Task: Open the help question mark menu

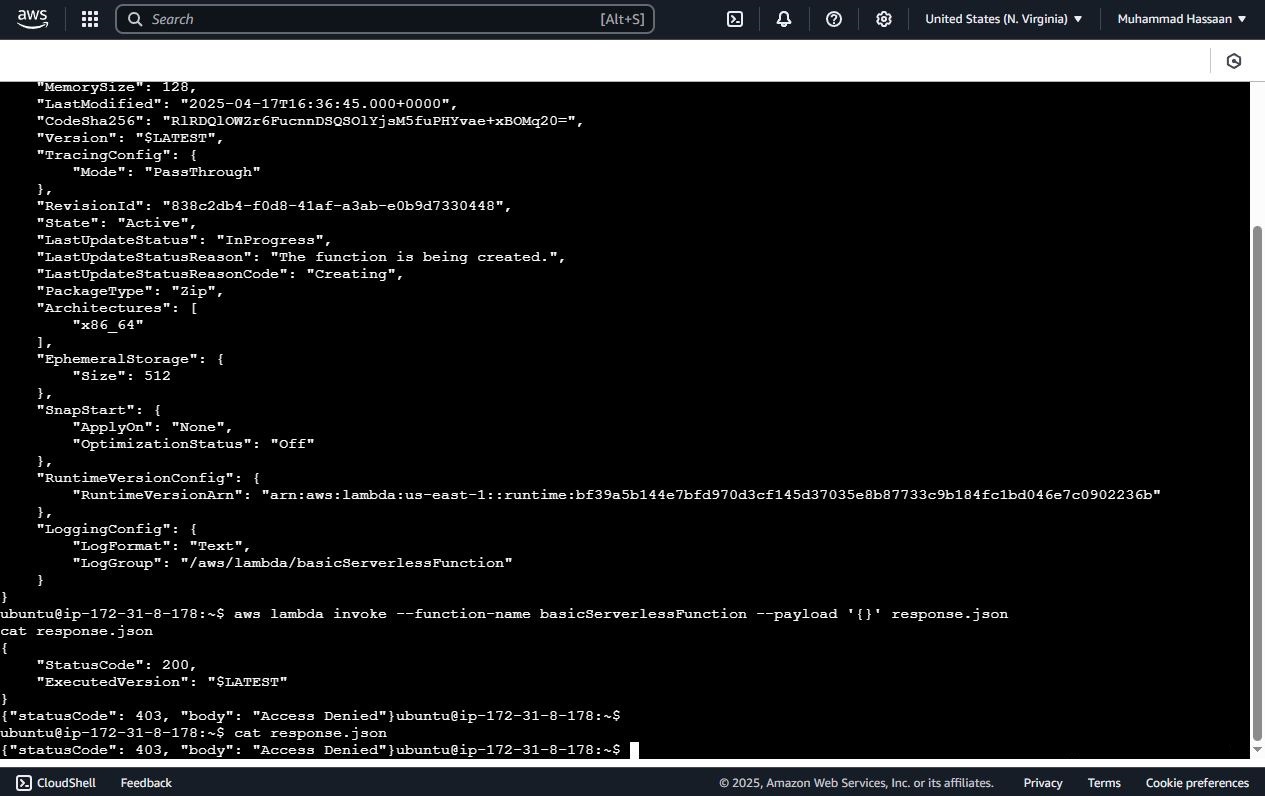Action: (834, 19)
